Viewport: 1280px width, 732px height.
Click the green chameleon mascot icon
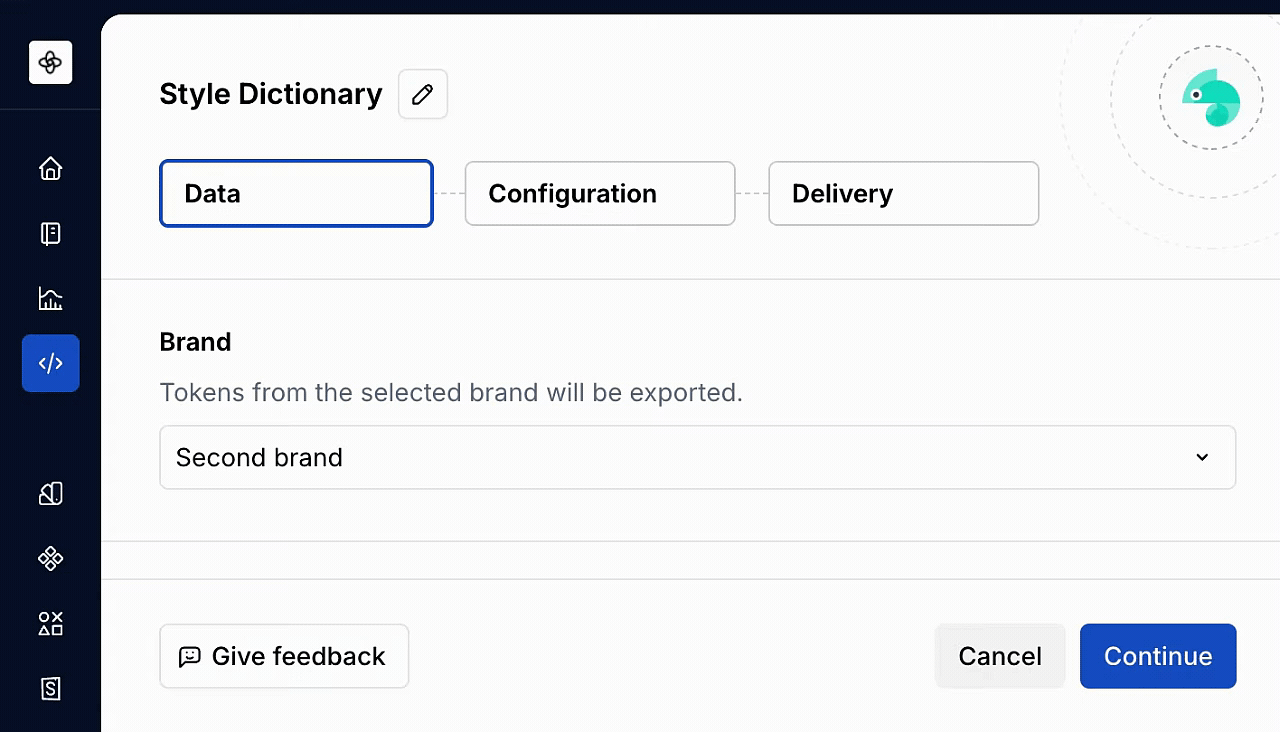(1211, 99)
